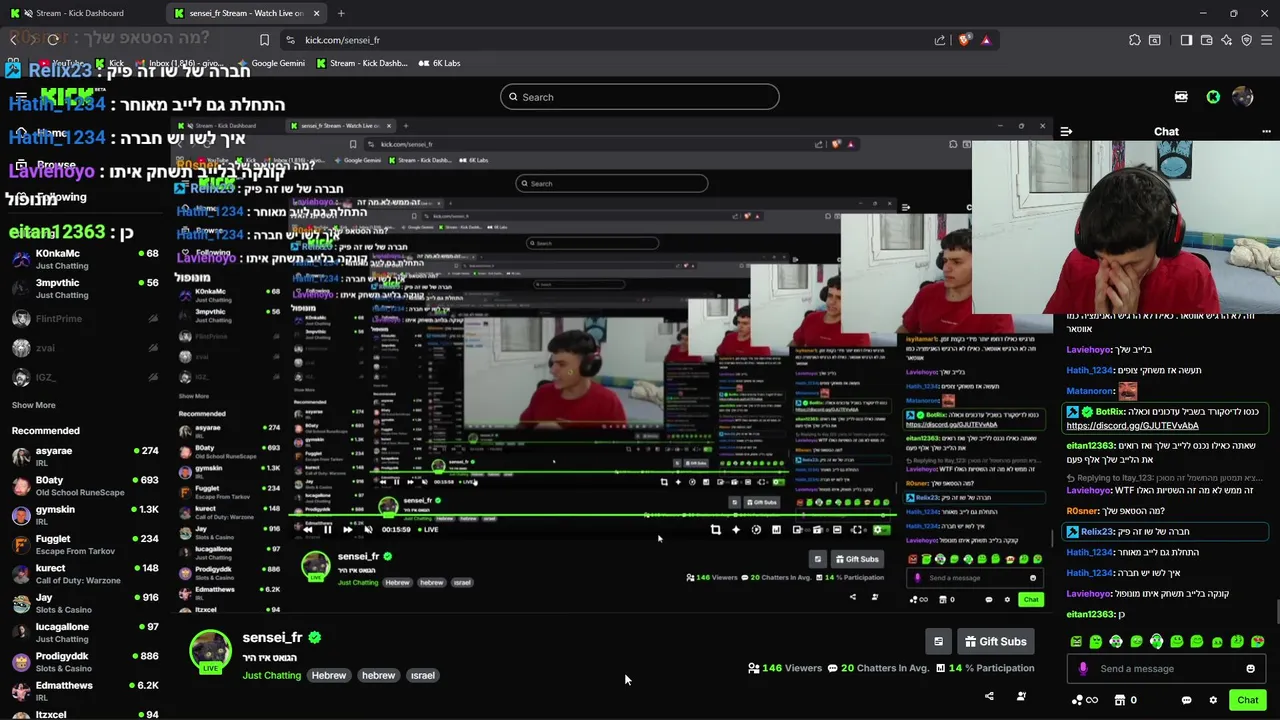Open chat settings gear

[1213, 700]
